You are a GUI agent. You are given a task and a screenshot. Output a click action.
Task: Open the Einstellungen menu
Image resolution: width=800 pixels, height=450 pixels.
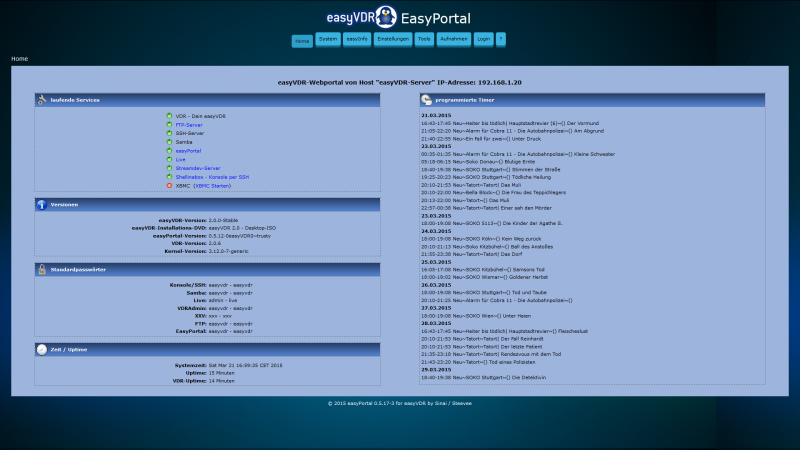(393, 40)
